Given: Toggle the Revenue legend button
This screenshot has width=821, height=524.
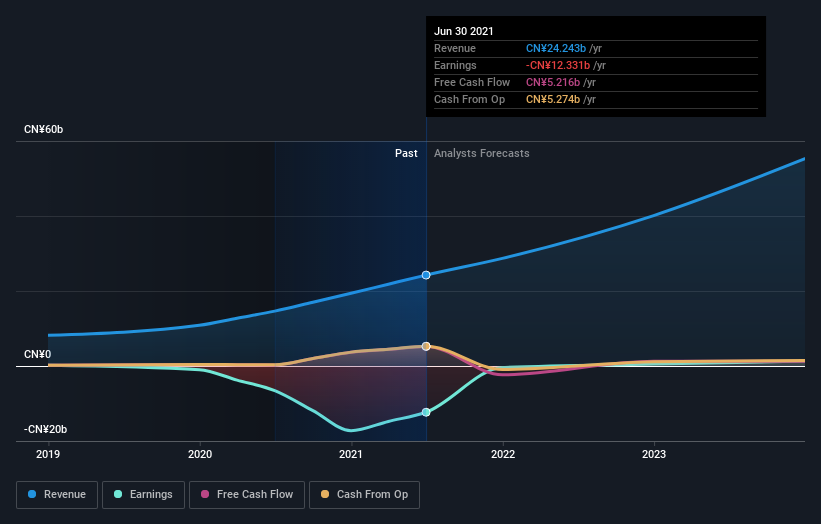Looking at the screenshot, I should (57, 495).
